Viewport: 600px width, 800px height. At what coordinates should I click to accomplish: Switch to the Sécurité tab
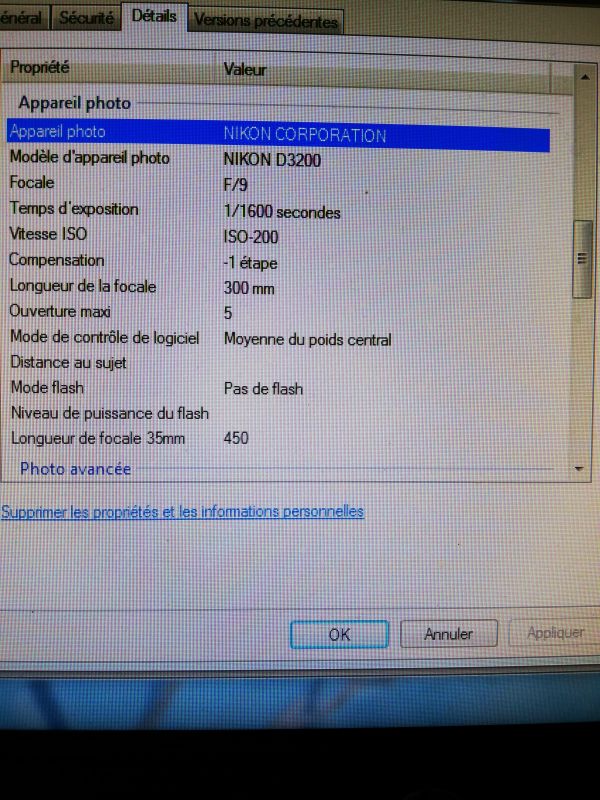point(86,18)
